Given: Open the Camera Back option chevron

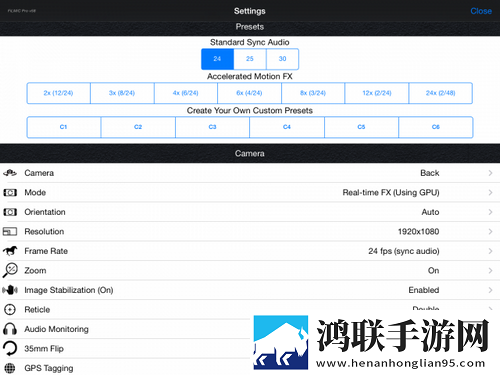Looking at the screenshot, I should coord(490,173).
